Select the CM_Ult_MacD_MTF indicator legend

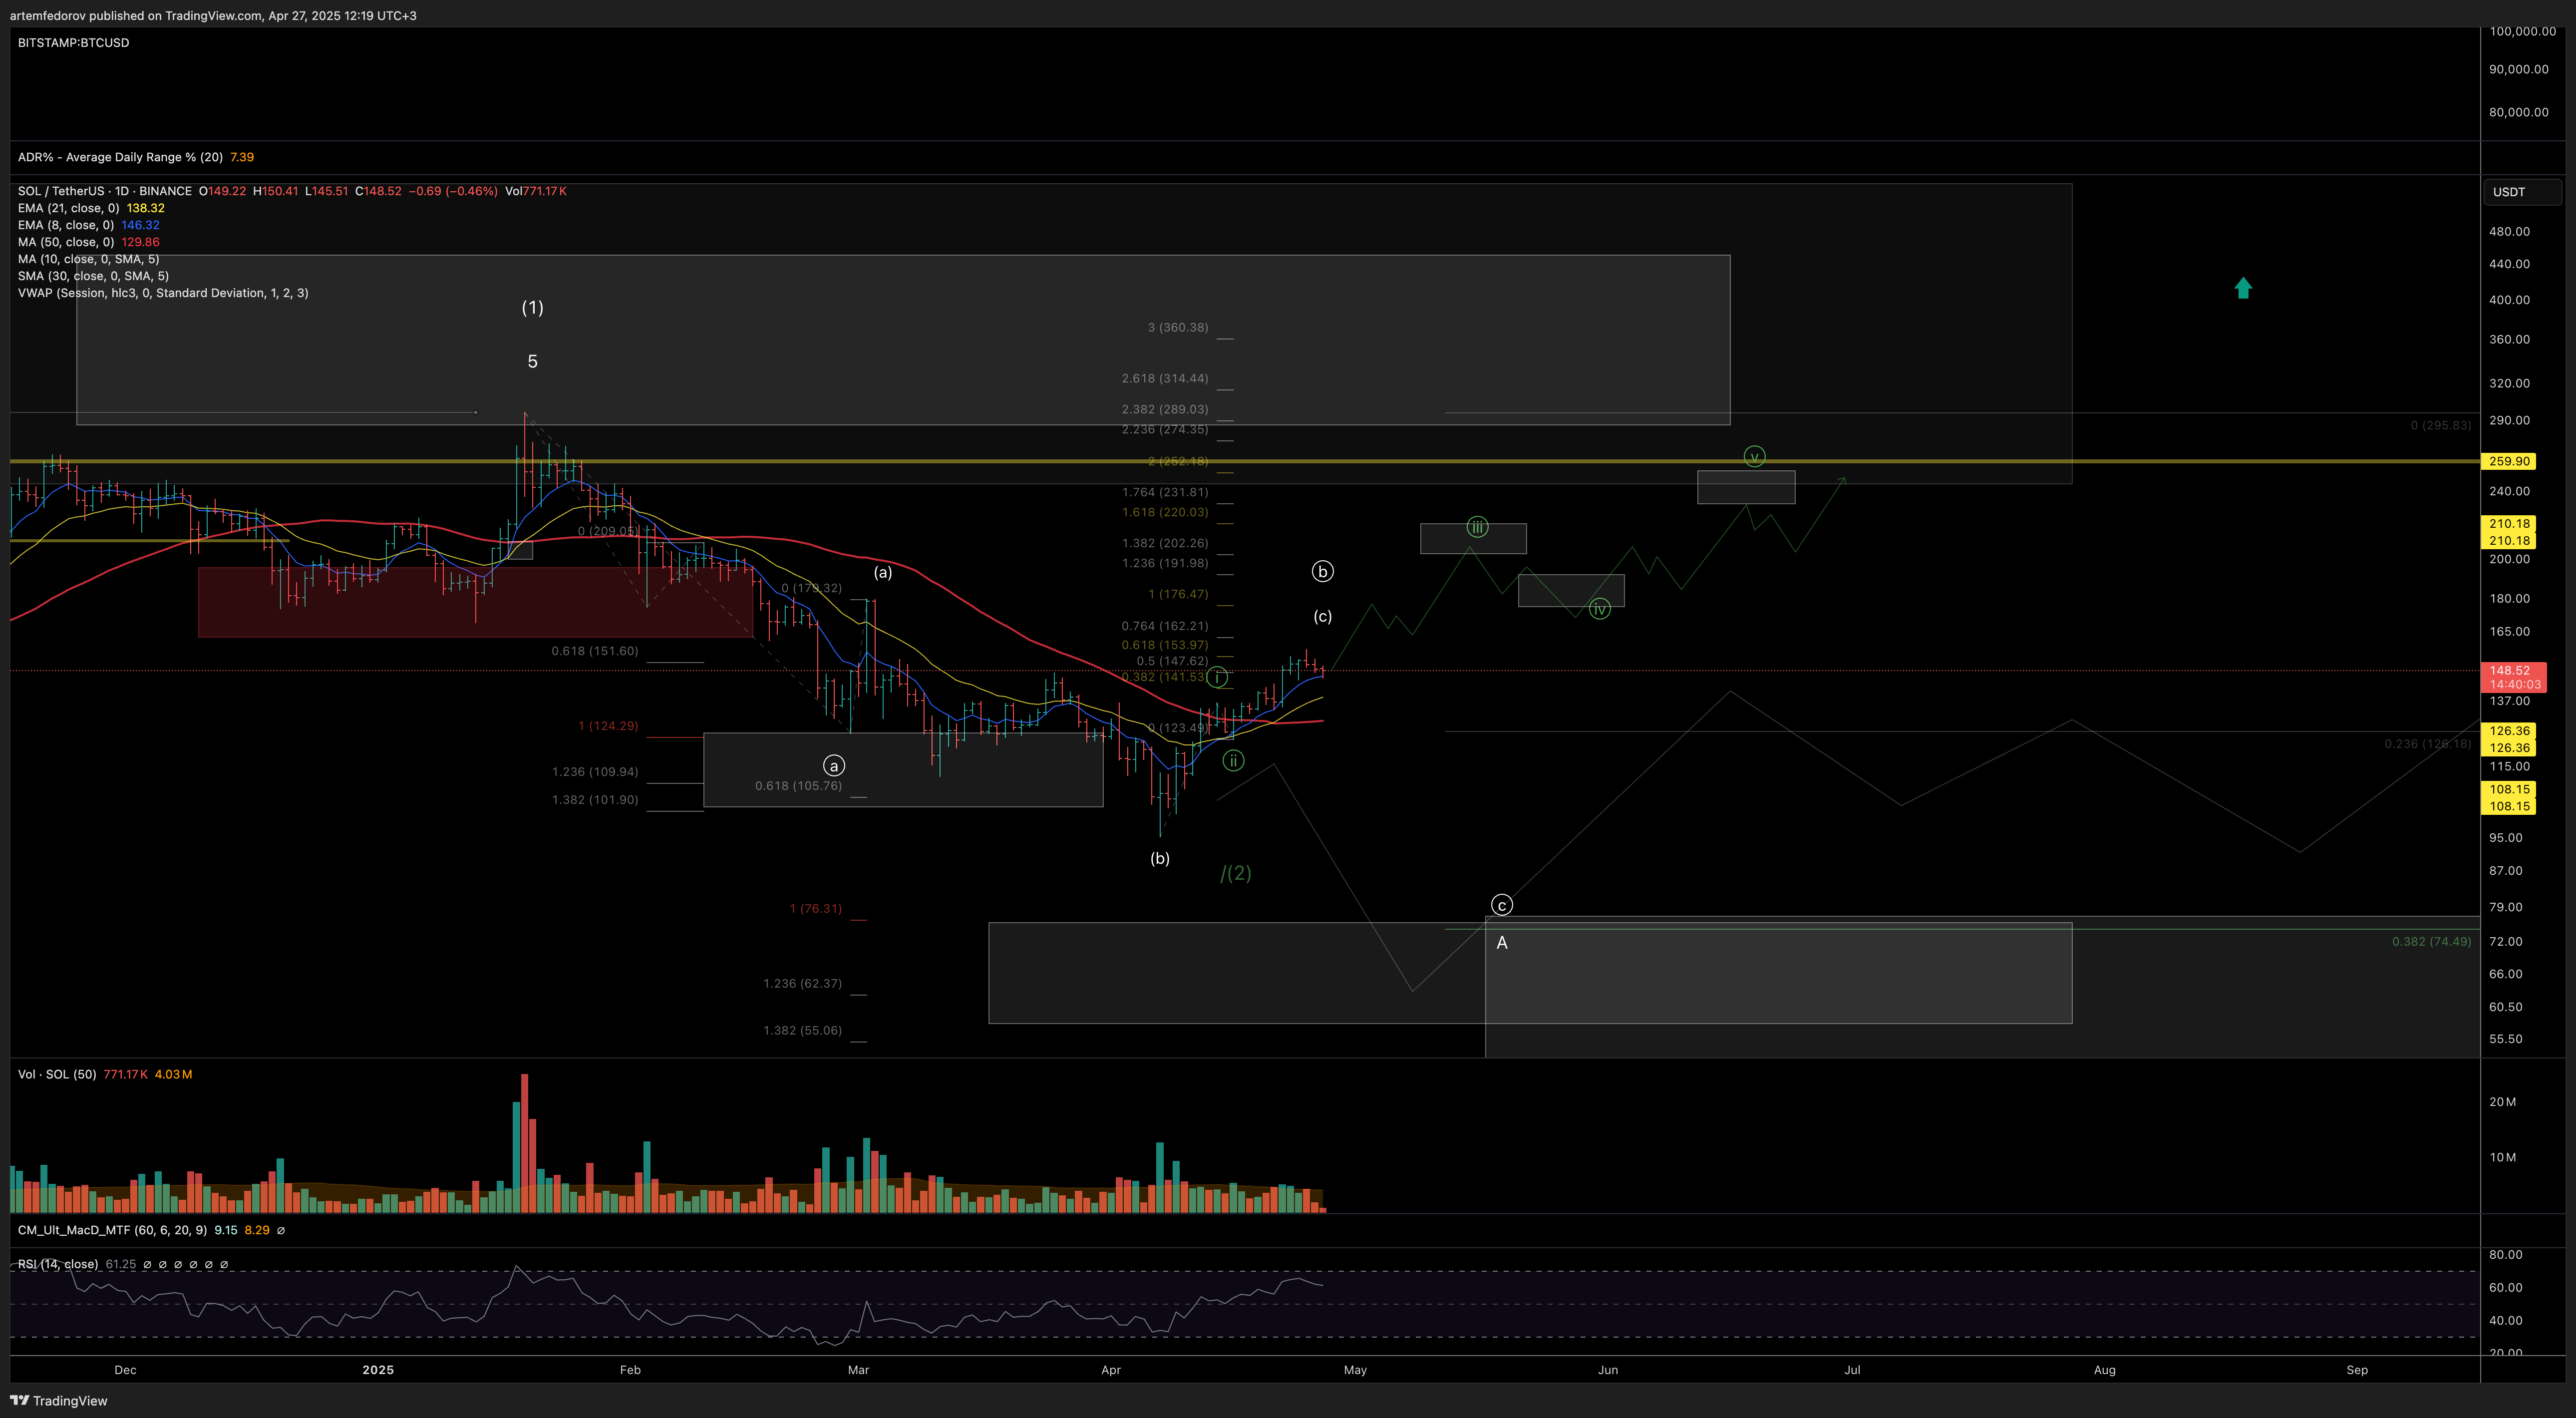[150, 1230]
